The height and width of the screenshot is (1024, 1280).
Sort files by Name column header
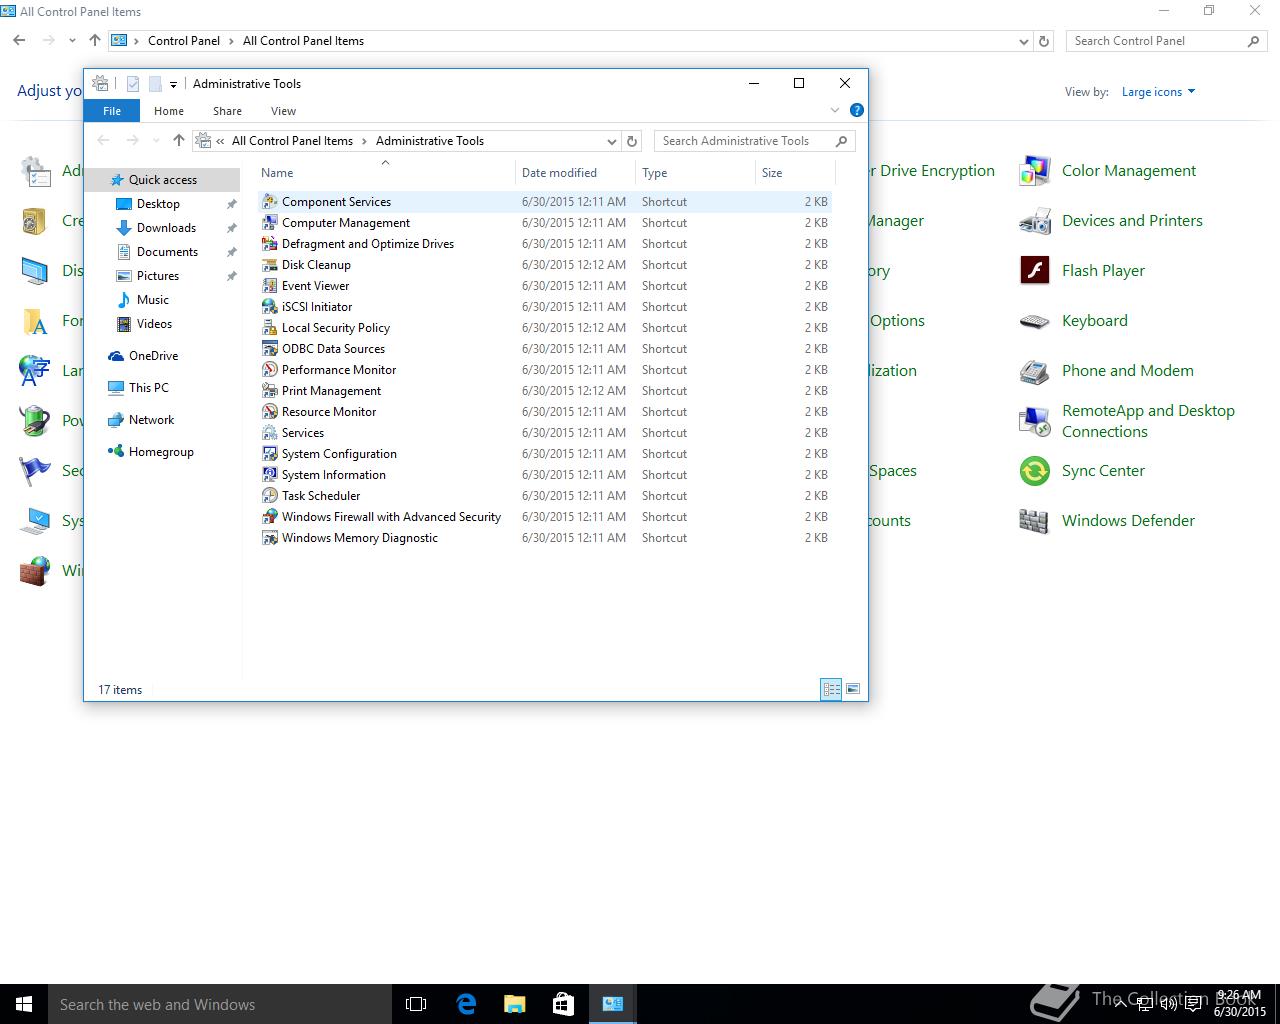tap(386, 173)
